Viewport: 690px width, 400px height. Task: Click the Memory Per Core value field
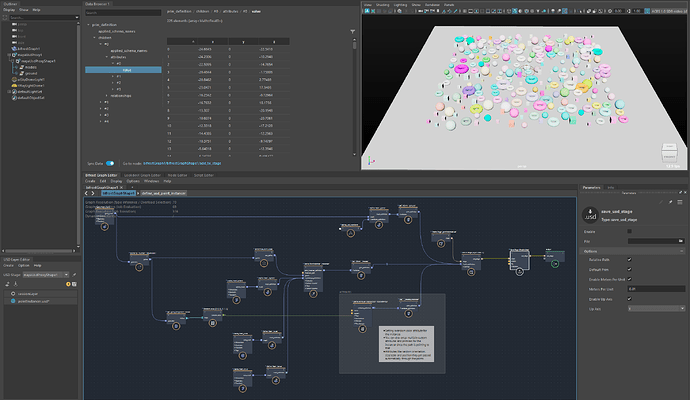click(655, 289)
